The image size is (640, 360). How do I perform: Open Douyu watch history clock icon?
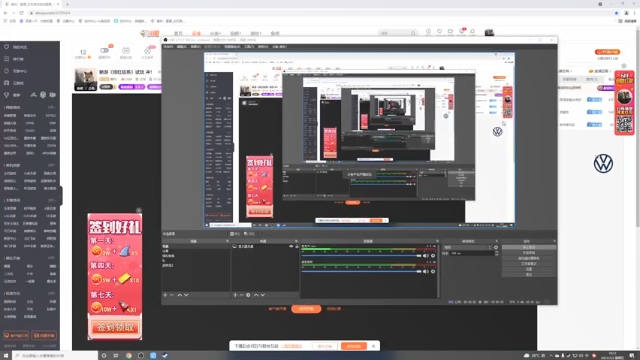click(x=428, y=31)
